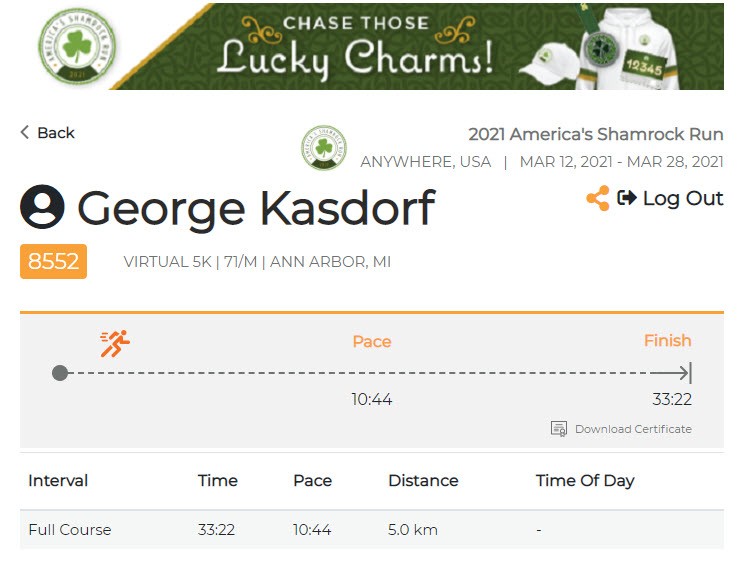Viewport: 738px width, 563px height.
Task: Click the orange share icon
Action: [598, 198]
